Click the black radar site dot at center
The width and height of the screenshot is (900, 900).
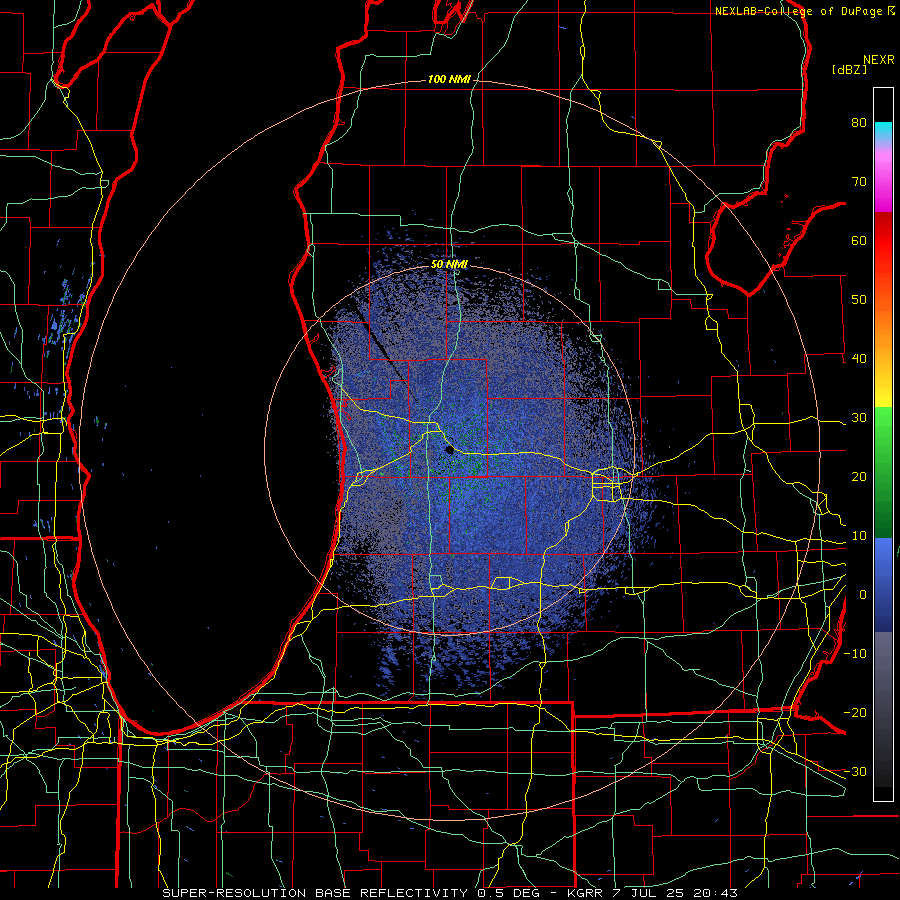click(x=449, y=450)
